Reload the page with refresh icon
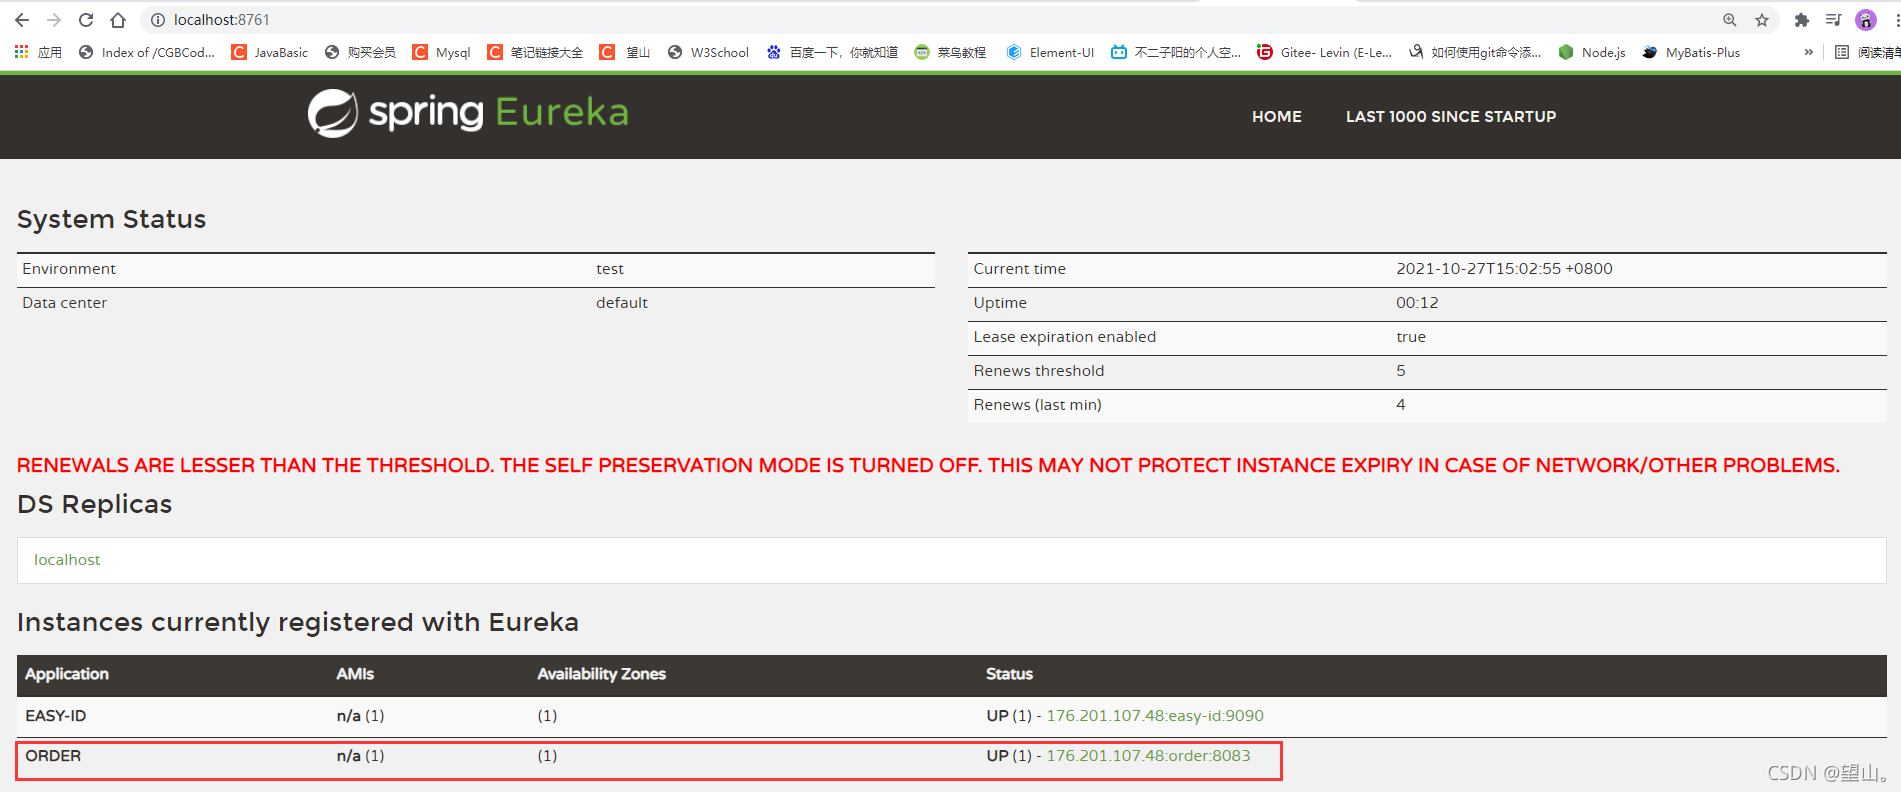1901x792 pixels. (x=86, y=20)
